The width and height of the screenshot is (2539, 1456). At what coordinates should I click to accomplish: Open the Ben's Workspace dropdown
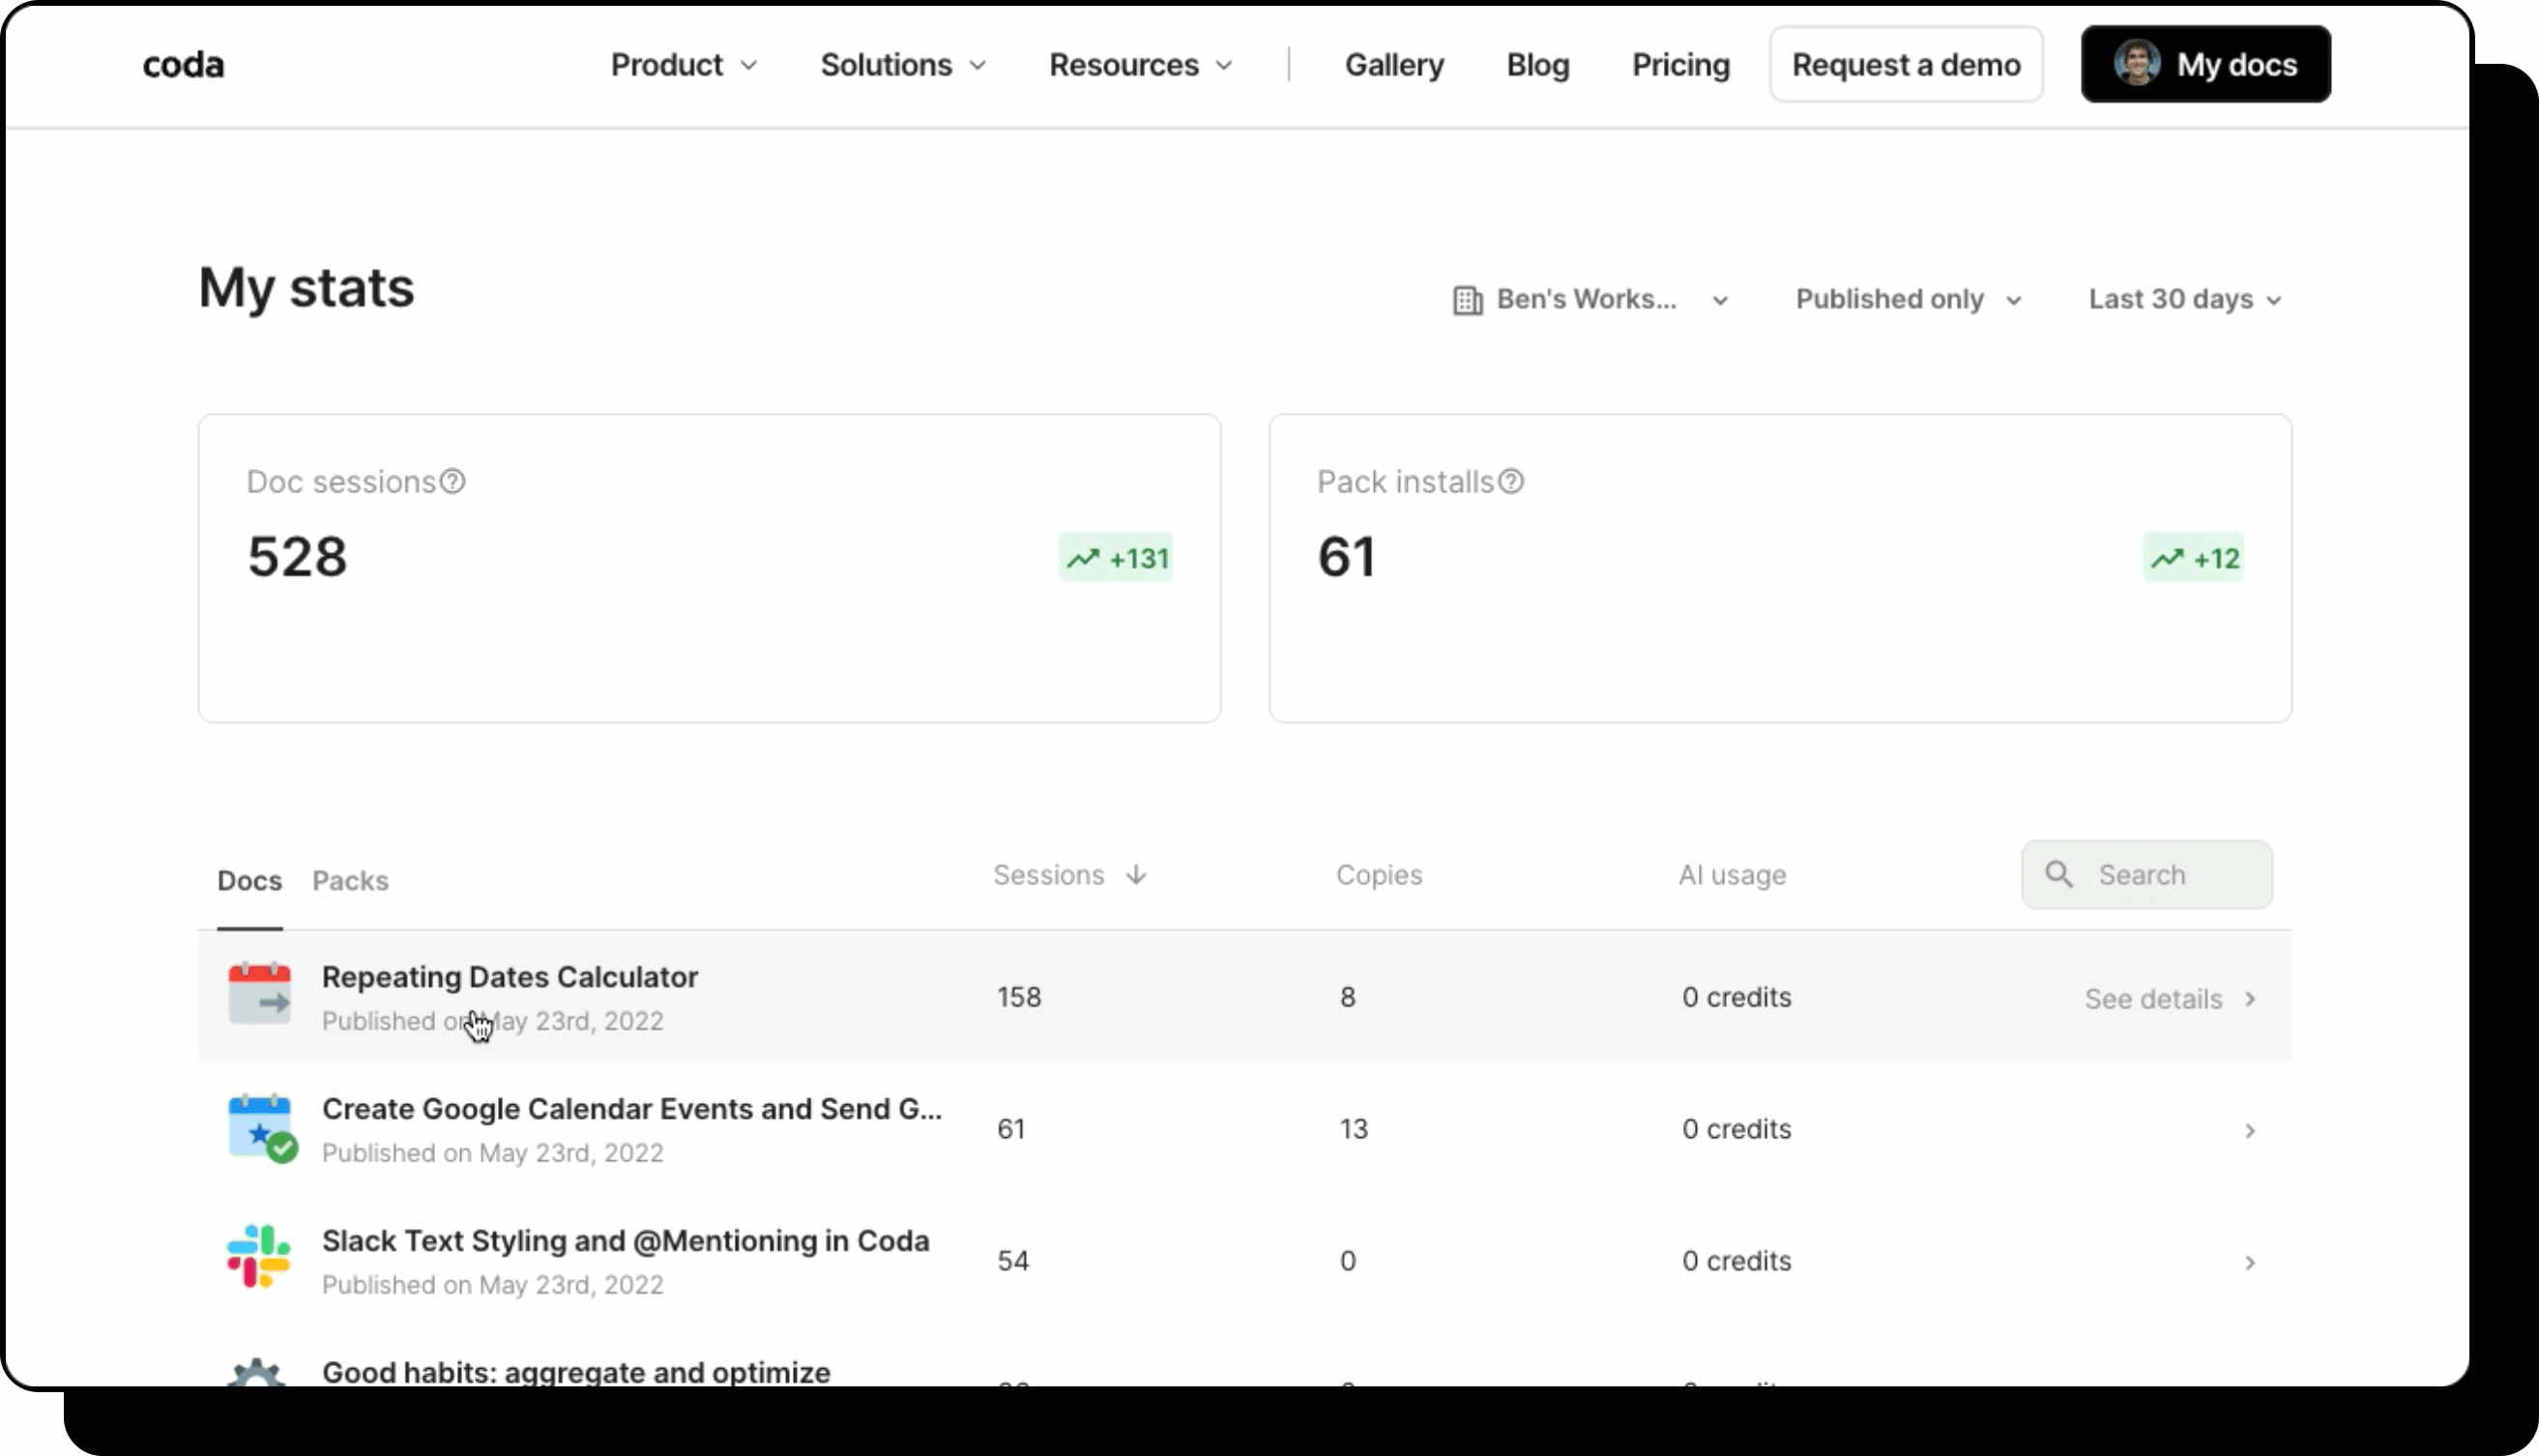tap(1590, 300)
